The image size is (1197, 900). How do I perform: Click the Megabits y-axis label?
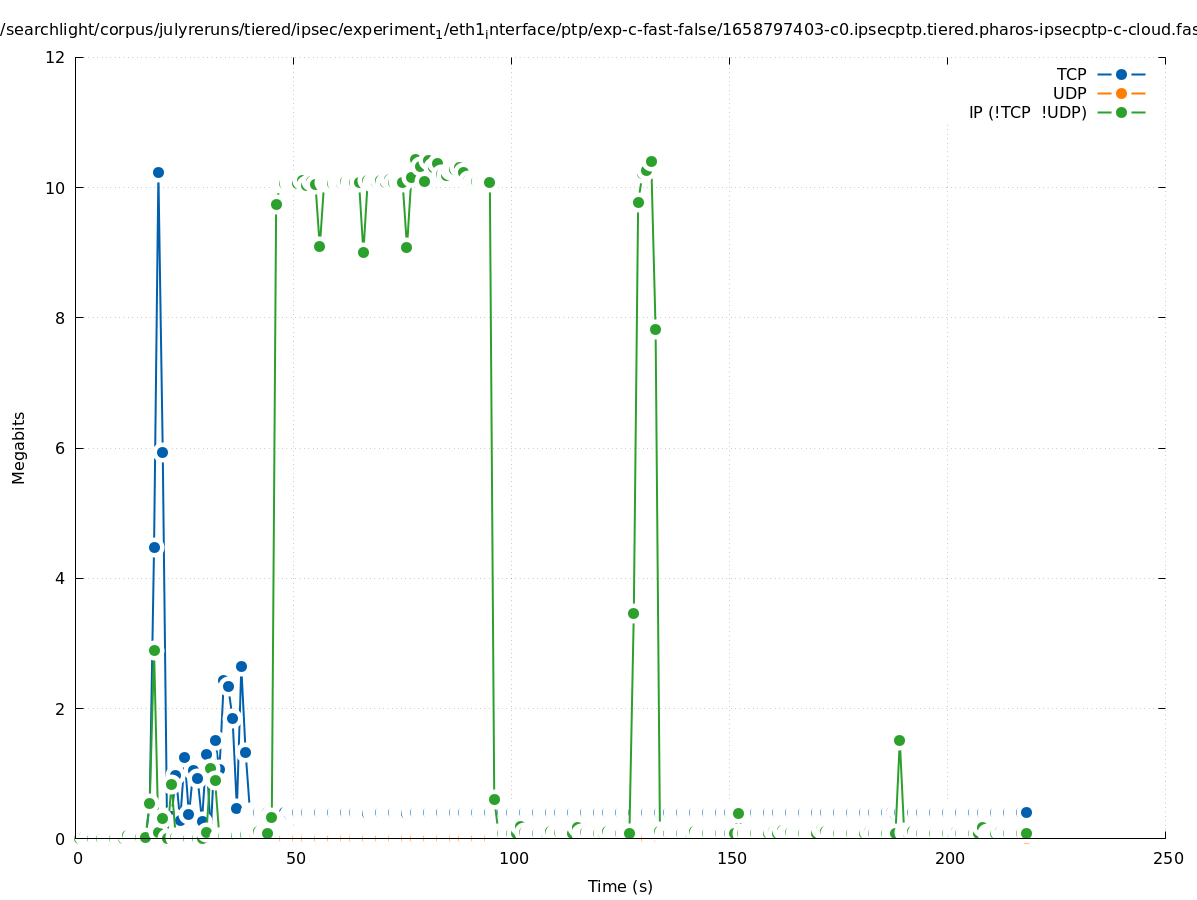[19, 447]
